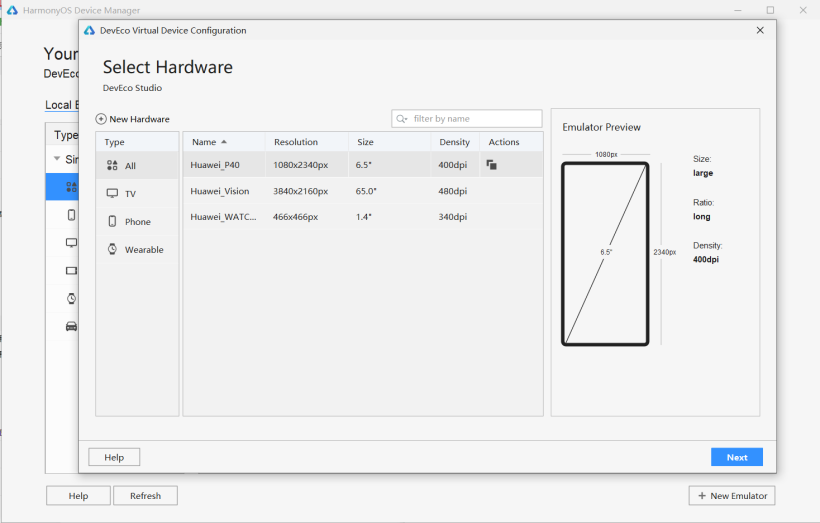
Task: Select the TV type icon in dialog
Action: click(x=112, y=194)
